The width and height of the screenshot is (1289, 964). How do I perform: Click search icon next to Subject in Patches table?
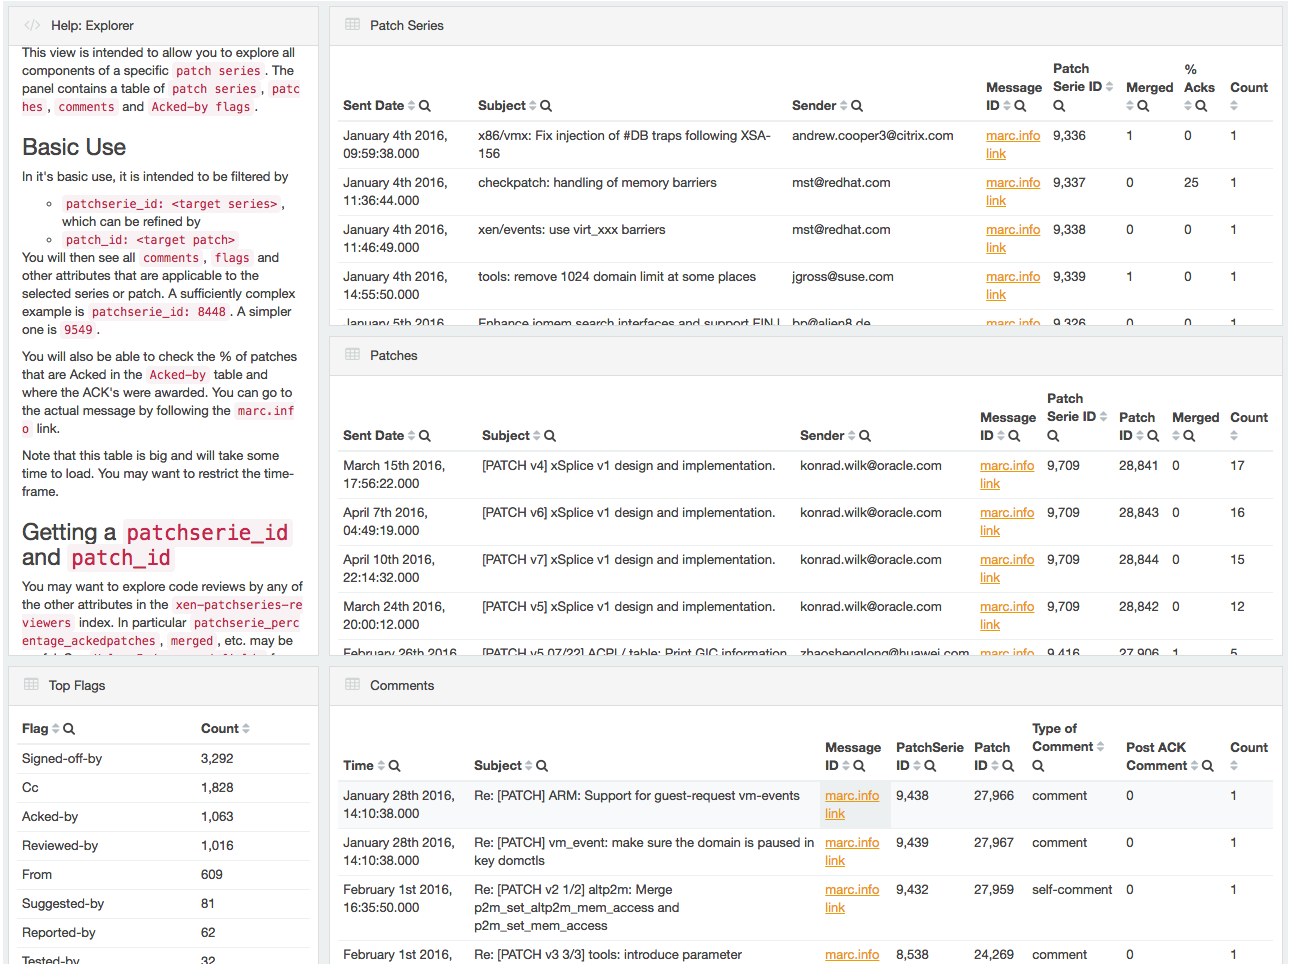[x=550, y=436]
